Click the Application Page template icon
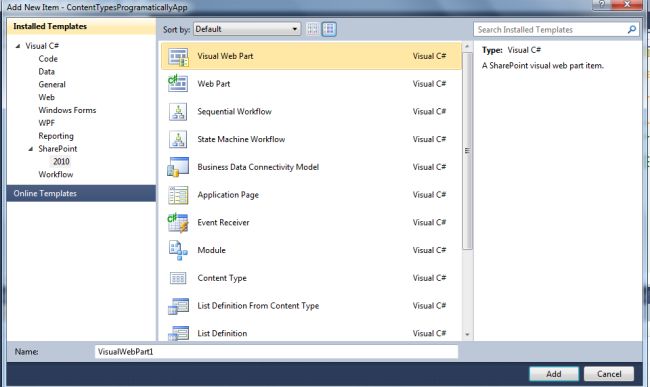This screenshot has height=387, width=650. (178, 195)
